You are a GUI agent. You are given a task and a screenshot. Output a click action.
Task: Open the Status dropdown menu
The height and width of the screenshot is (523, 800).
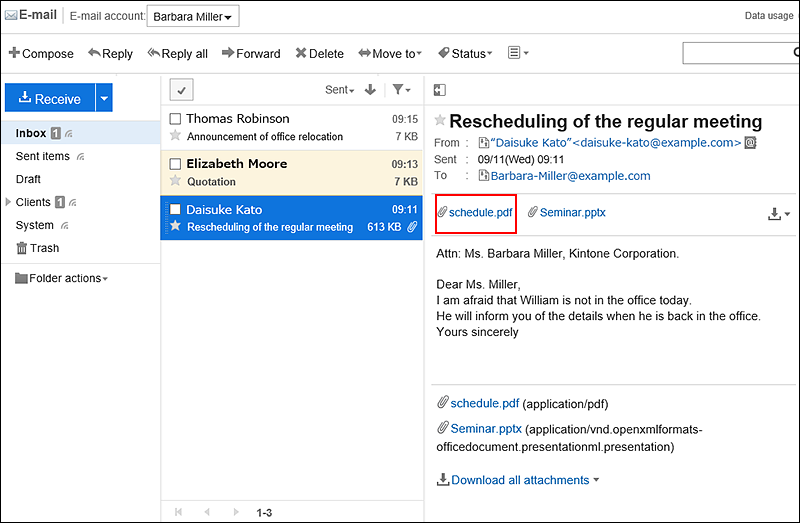(x=465, y=53)
